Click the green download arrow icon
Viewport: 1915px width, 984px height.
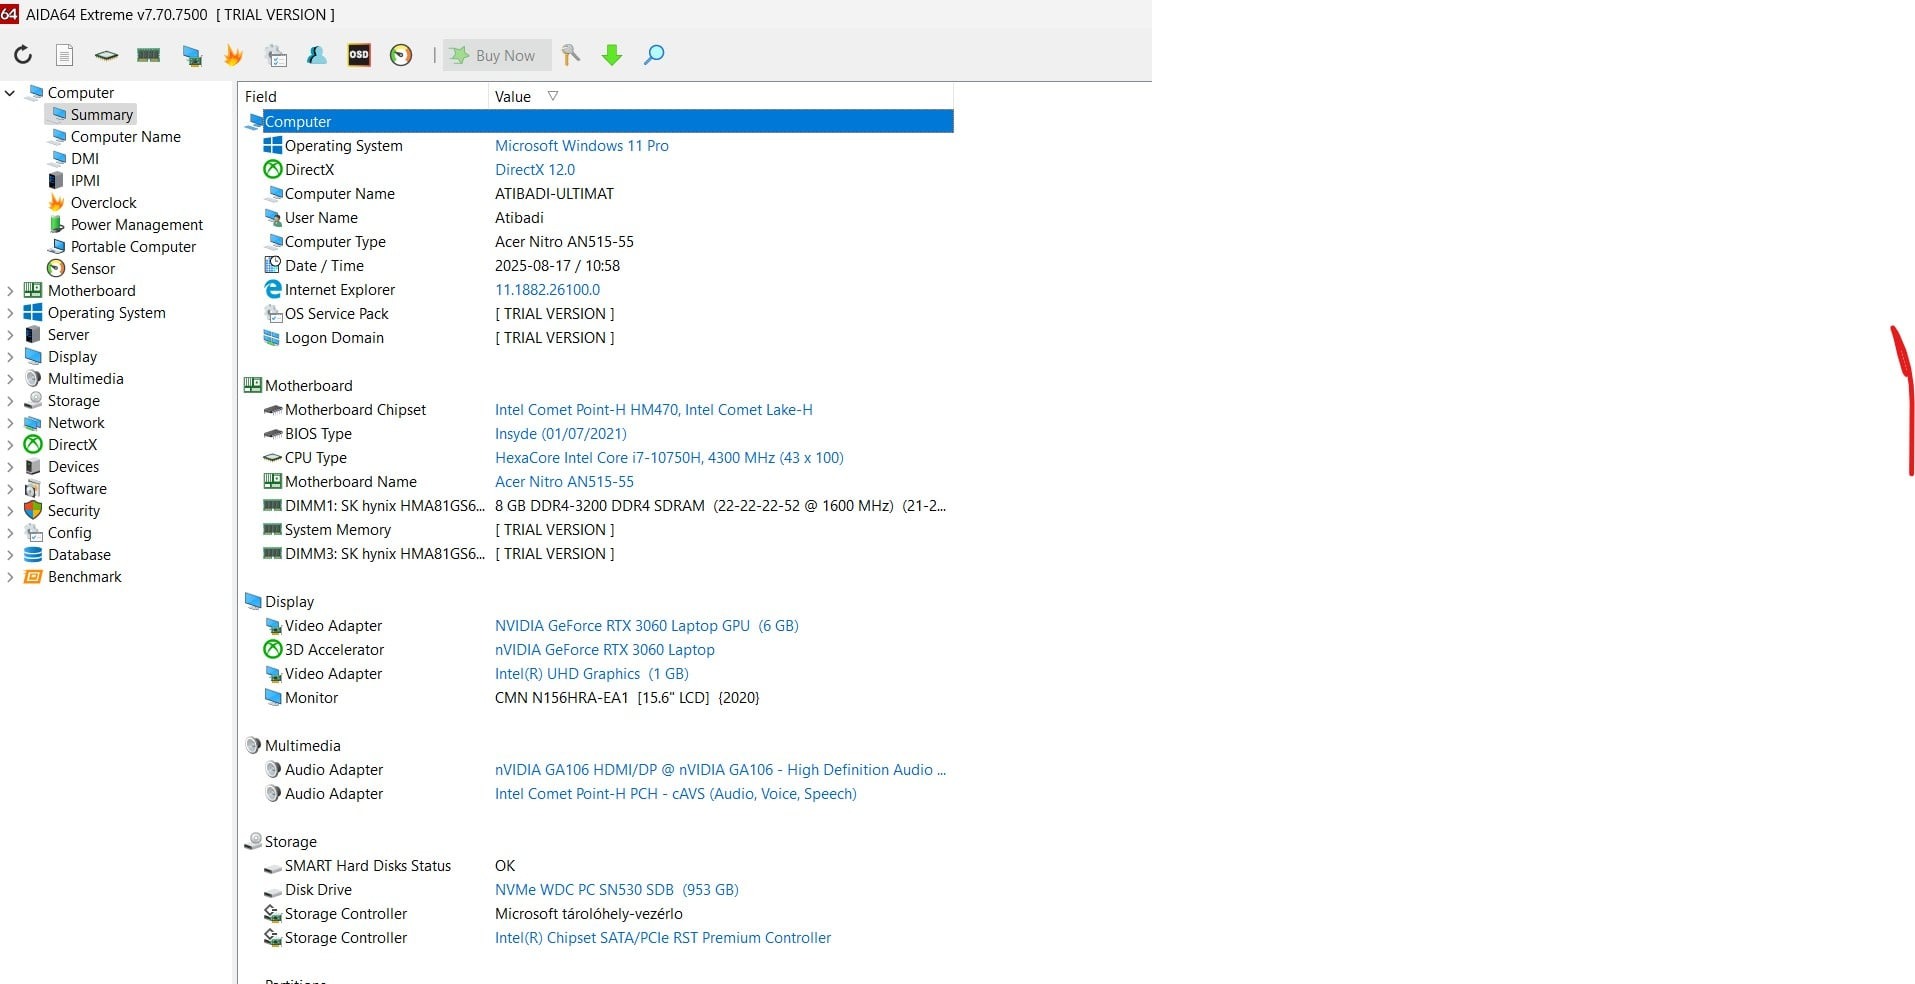point(612,55)
